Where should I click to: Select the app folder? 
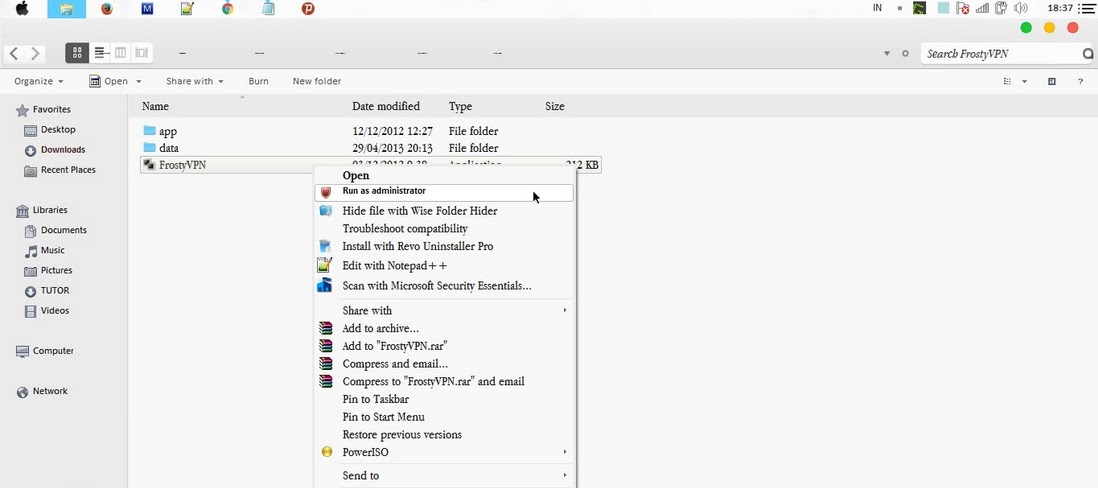pos(160,131)
